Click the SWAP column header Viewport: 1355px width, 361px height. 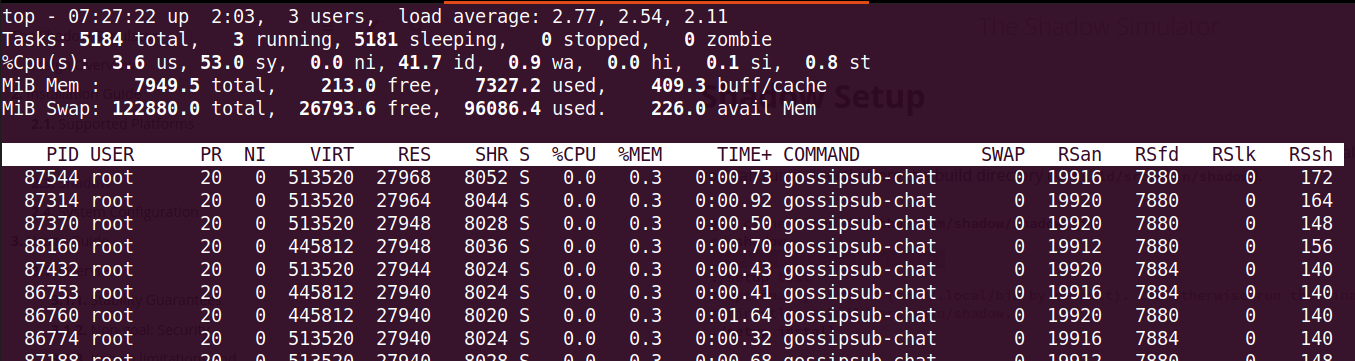pyautogui.click(x=1003, y=155)
